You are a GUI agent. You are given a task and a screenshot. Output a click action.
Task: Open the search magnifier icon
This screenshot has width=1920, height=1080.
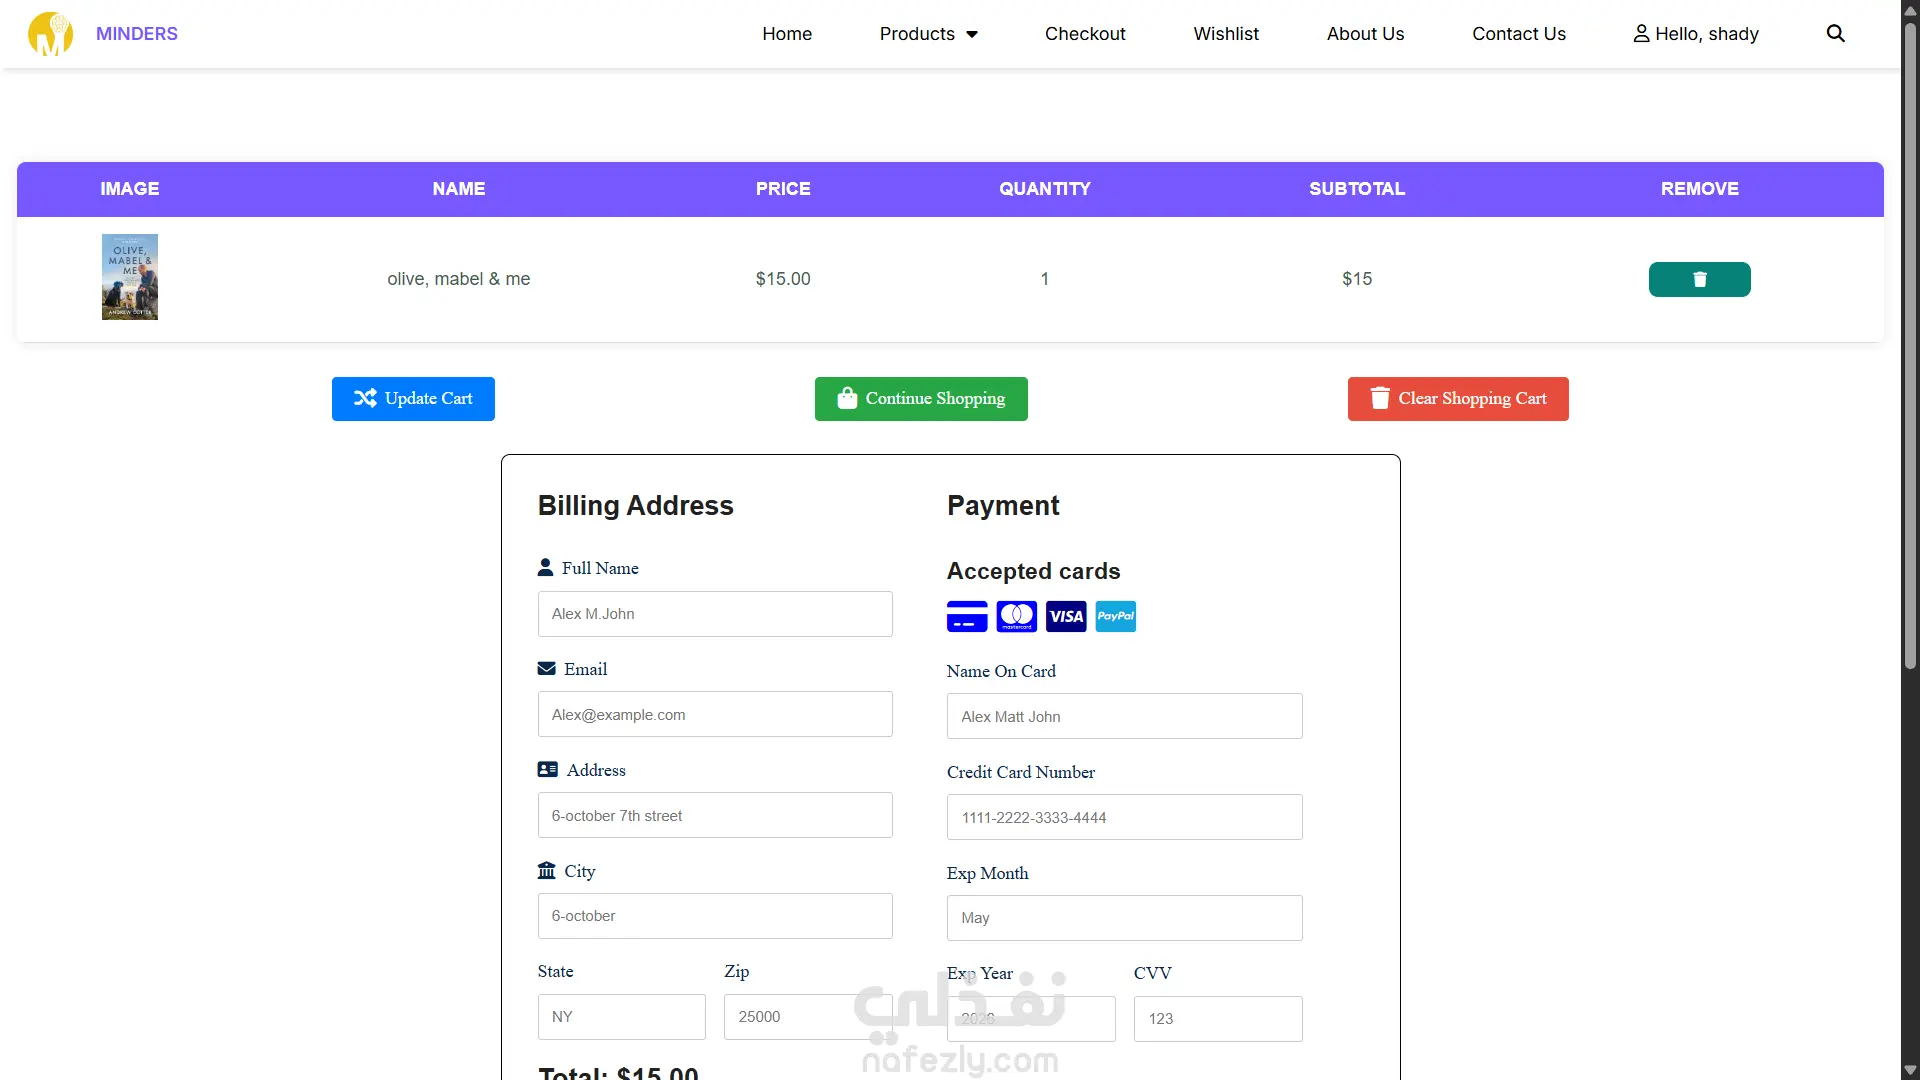pyautogui.click(x=1835, y=34)
